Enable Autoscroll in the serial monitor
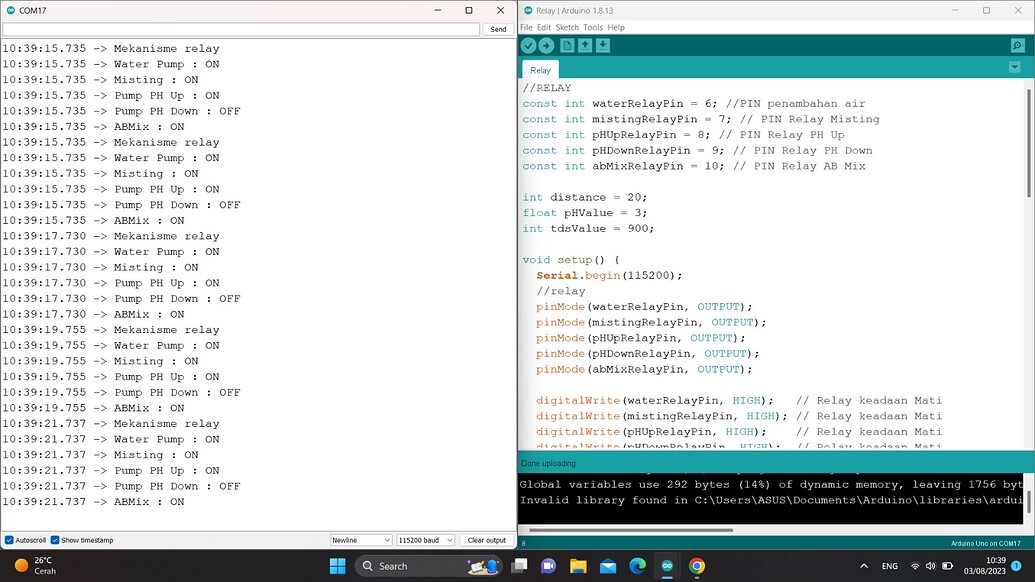Image resolution: width=1035 pixels, height=582 pixels. pyautogui.click(x=10, y=540)
